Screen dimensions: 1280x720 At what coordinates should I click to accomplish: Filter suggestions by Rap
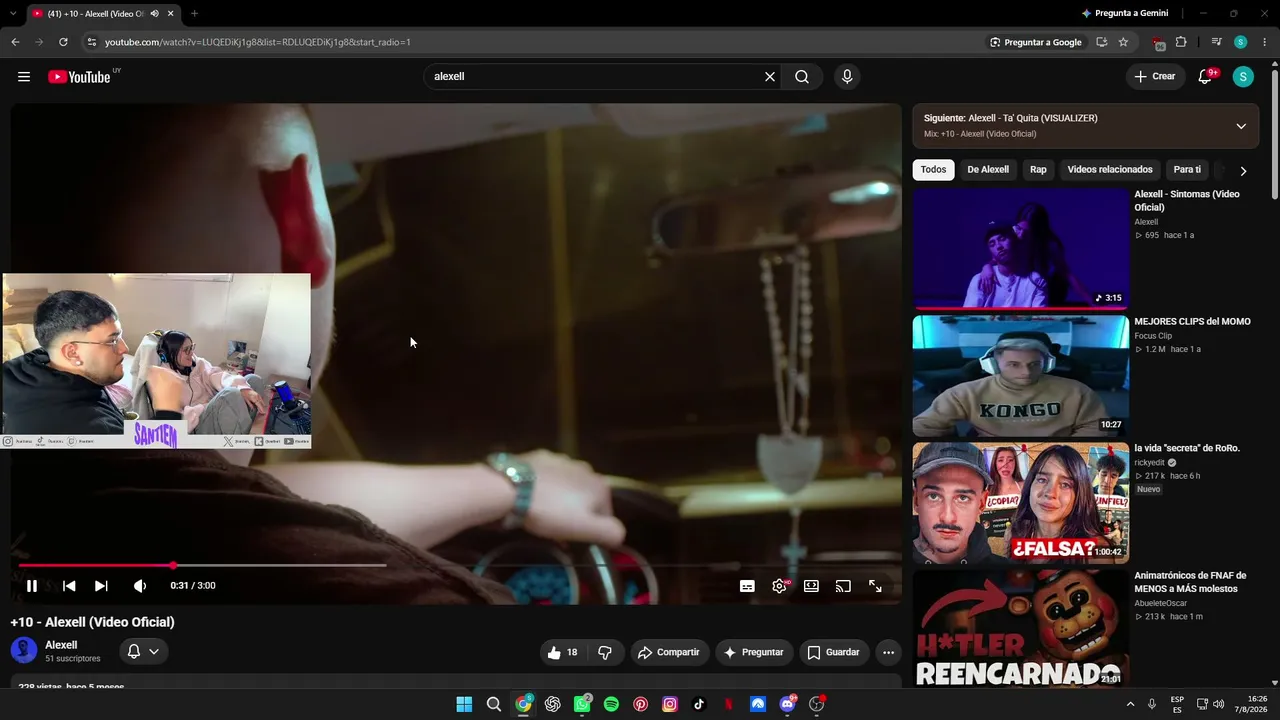(x=1038, y=170)
